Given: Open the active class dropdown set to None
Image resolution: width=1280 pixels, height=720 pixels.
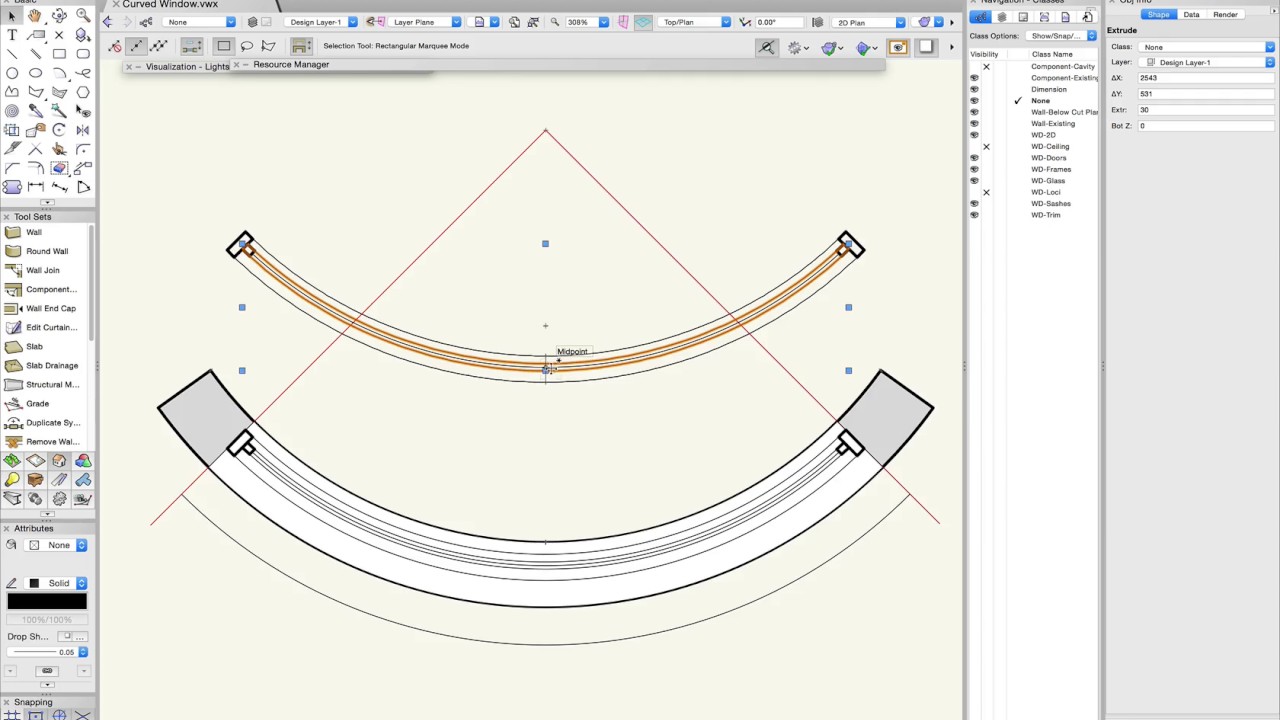Looking at the screenshot, I should click(x=201, y=22).
